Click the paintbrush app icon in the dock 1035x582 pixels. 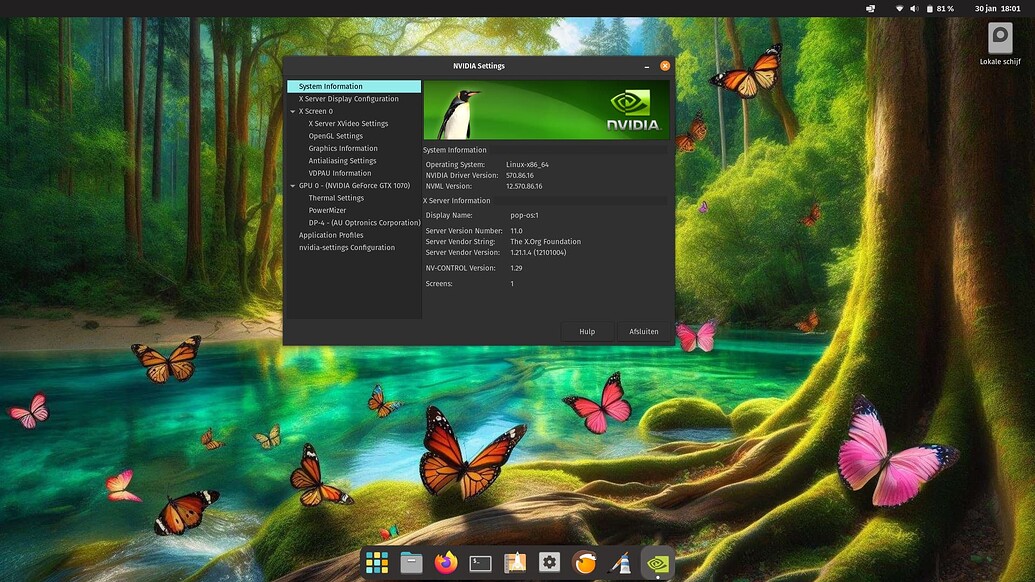click(617, 562)
